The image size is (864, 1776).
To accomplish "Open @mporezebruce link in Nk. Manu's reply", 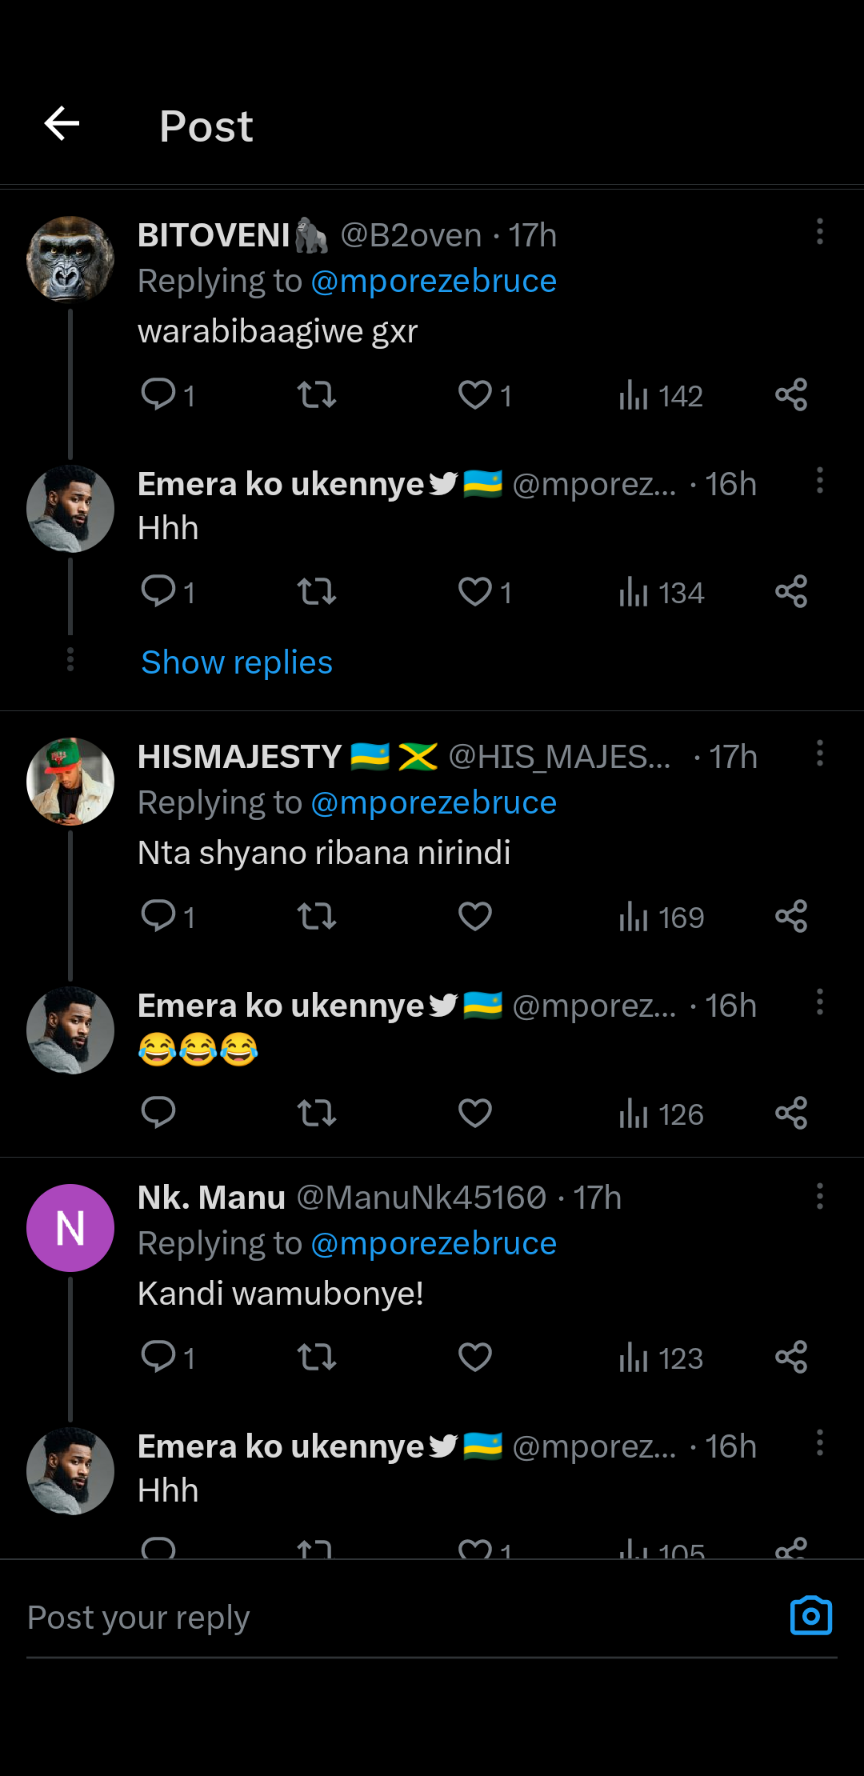I will click(x=434, y=1243).
